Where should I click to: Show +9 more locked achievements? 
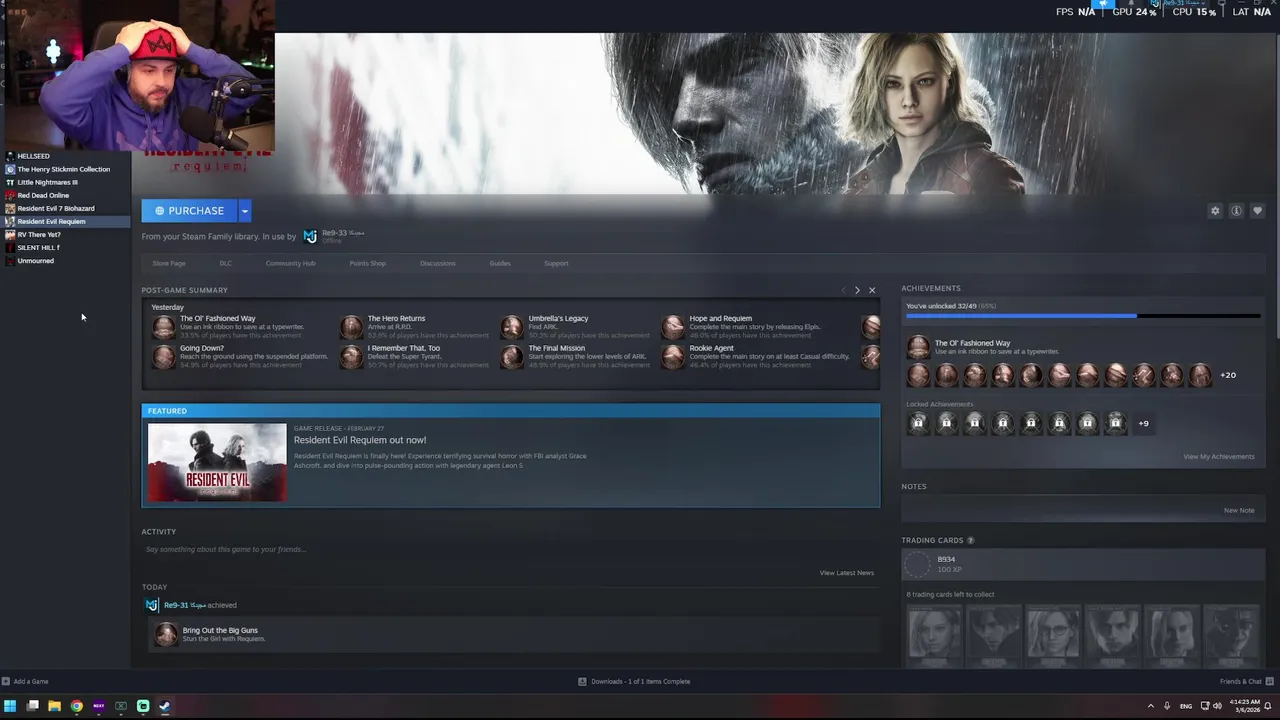pos(1143,423)
